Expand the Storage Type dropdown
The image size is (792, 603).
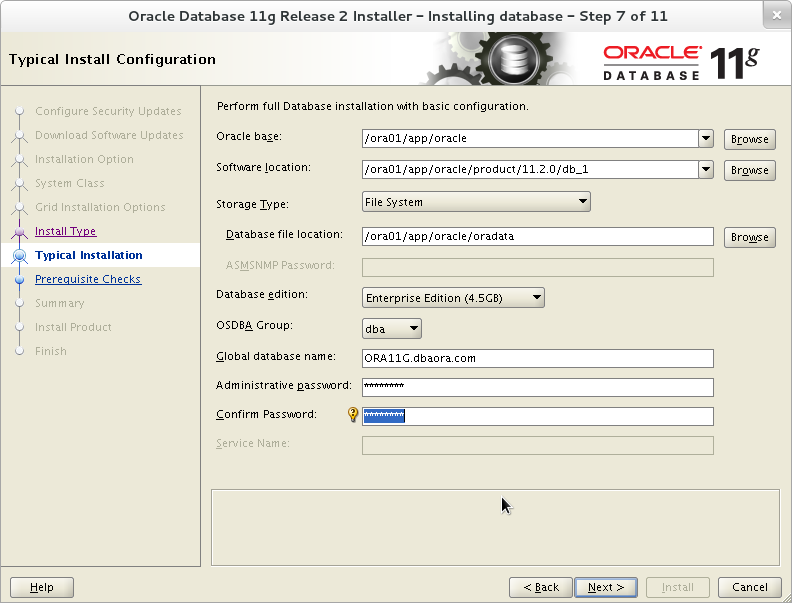pos(476,202)
